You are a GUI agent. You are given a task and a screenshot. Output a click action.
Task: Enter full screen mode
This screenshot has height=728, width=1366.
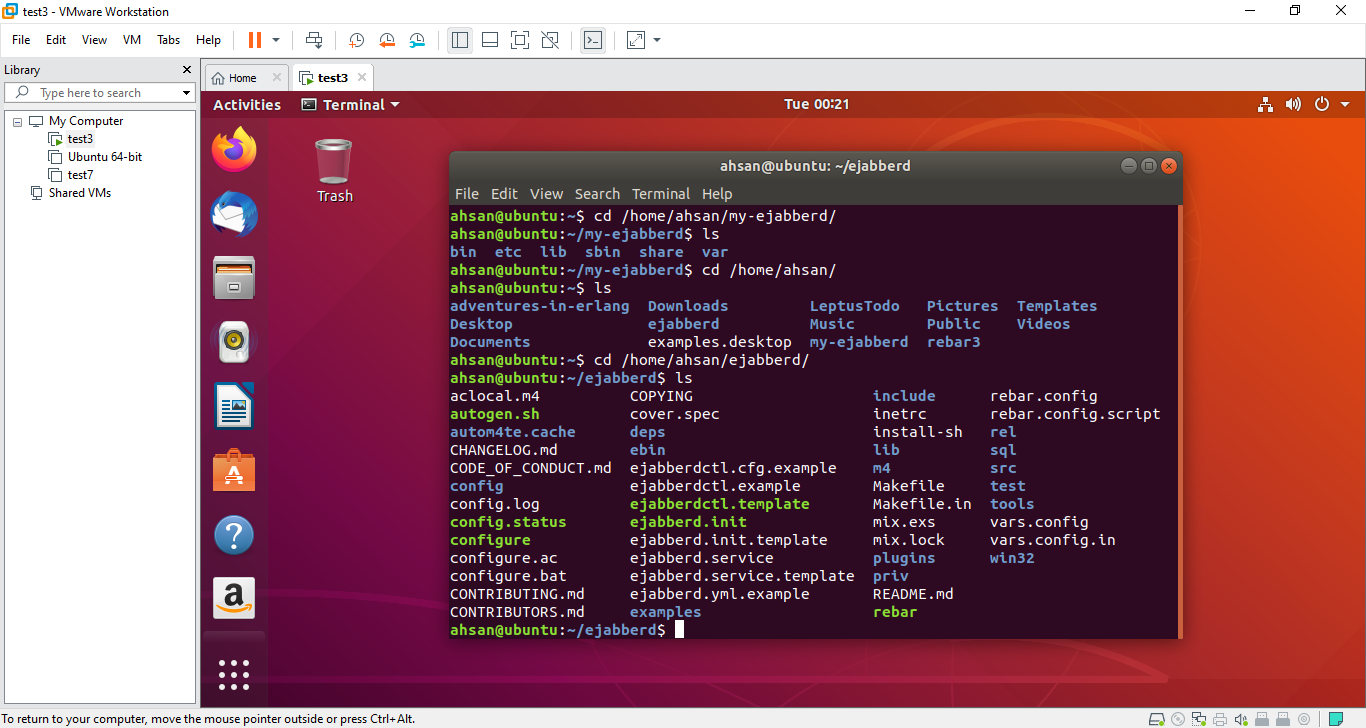point(520,40)
